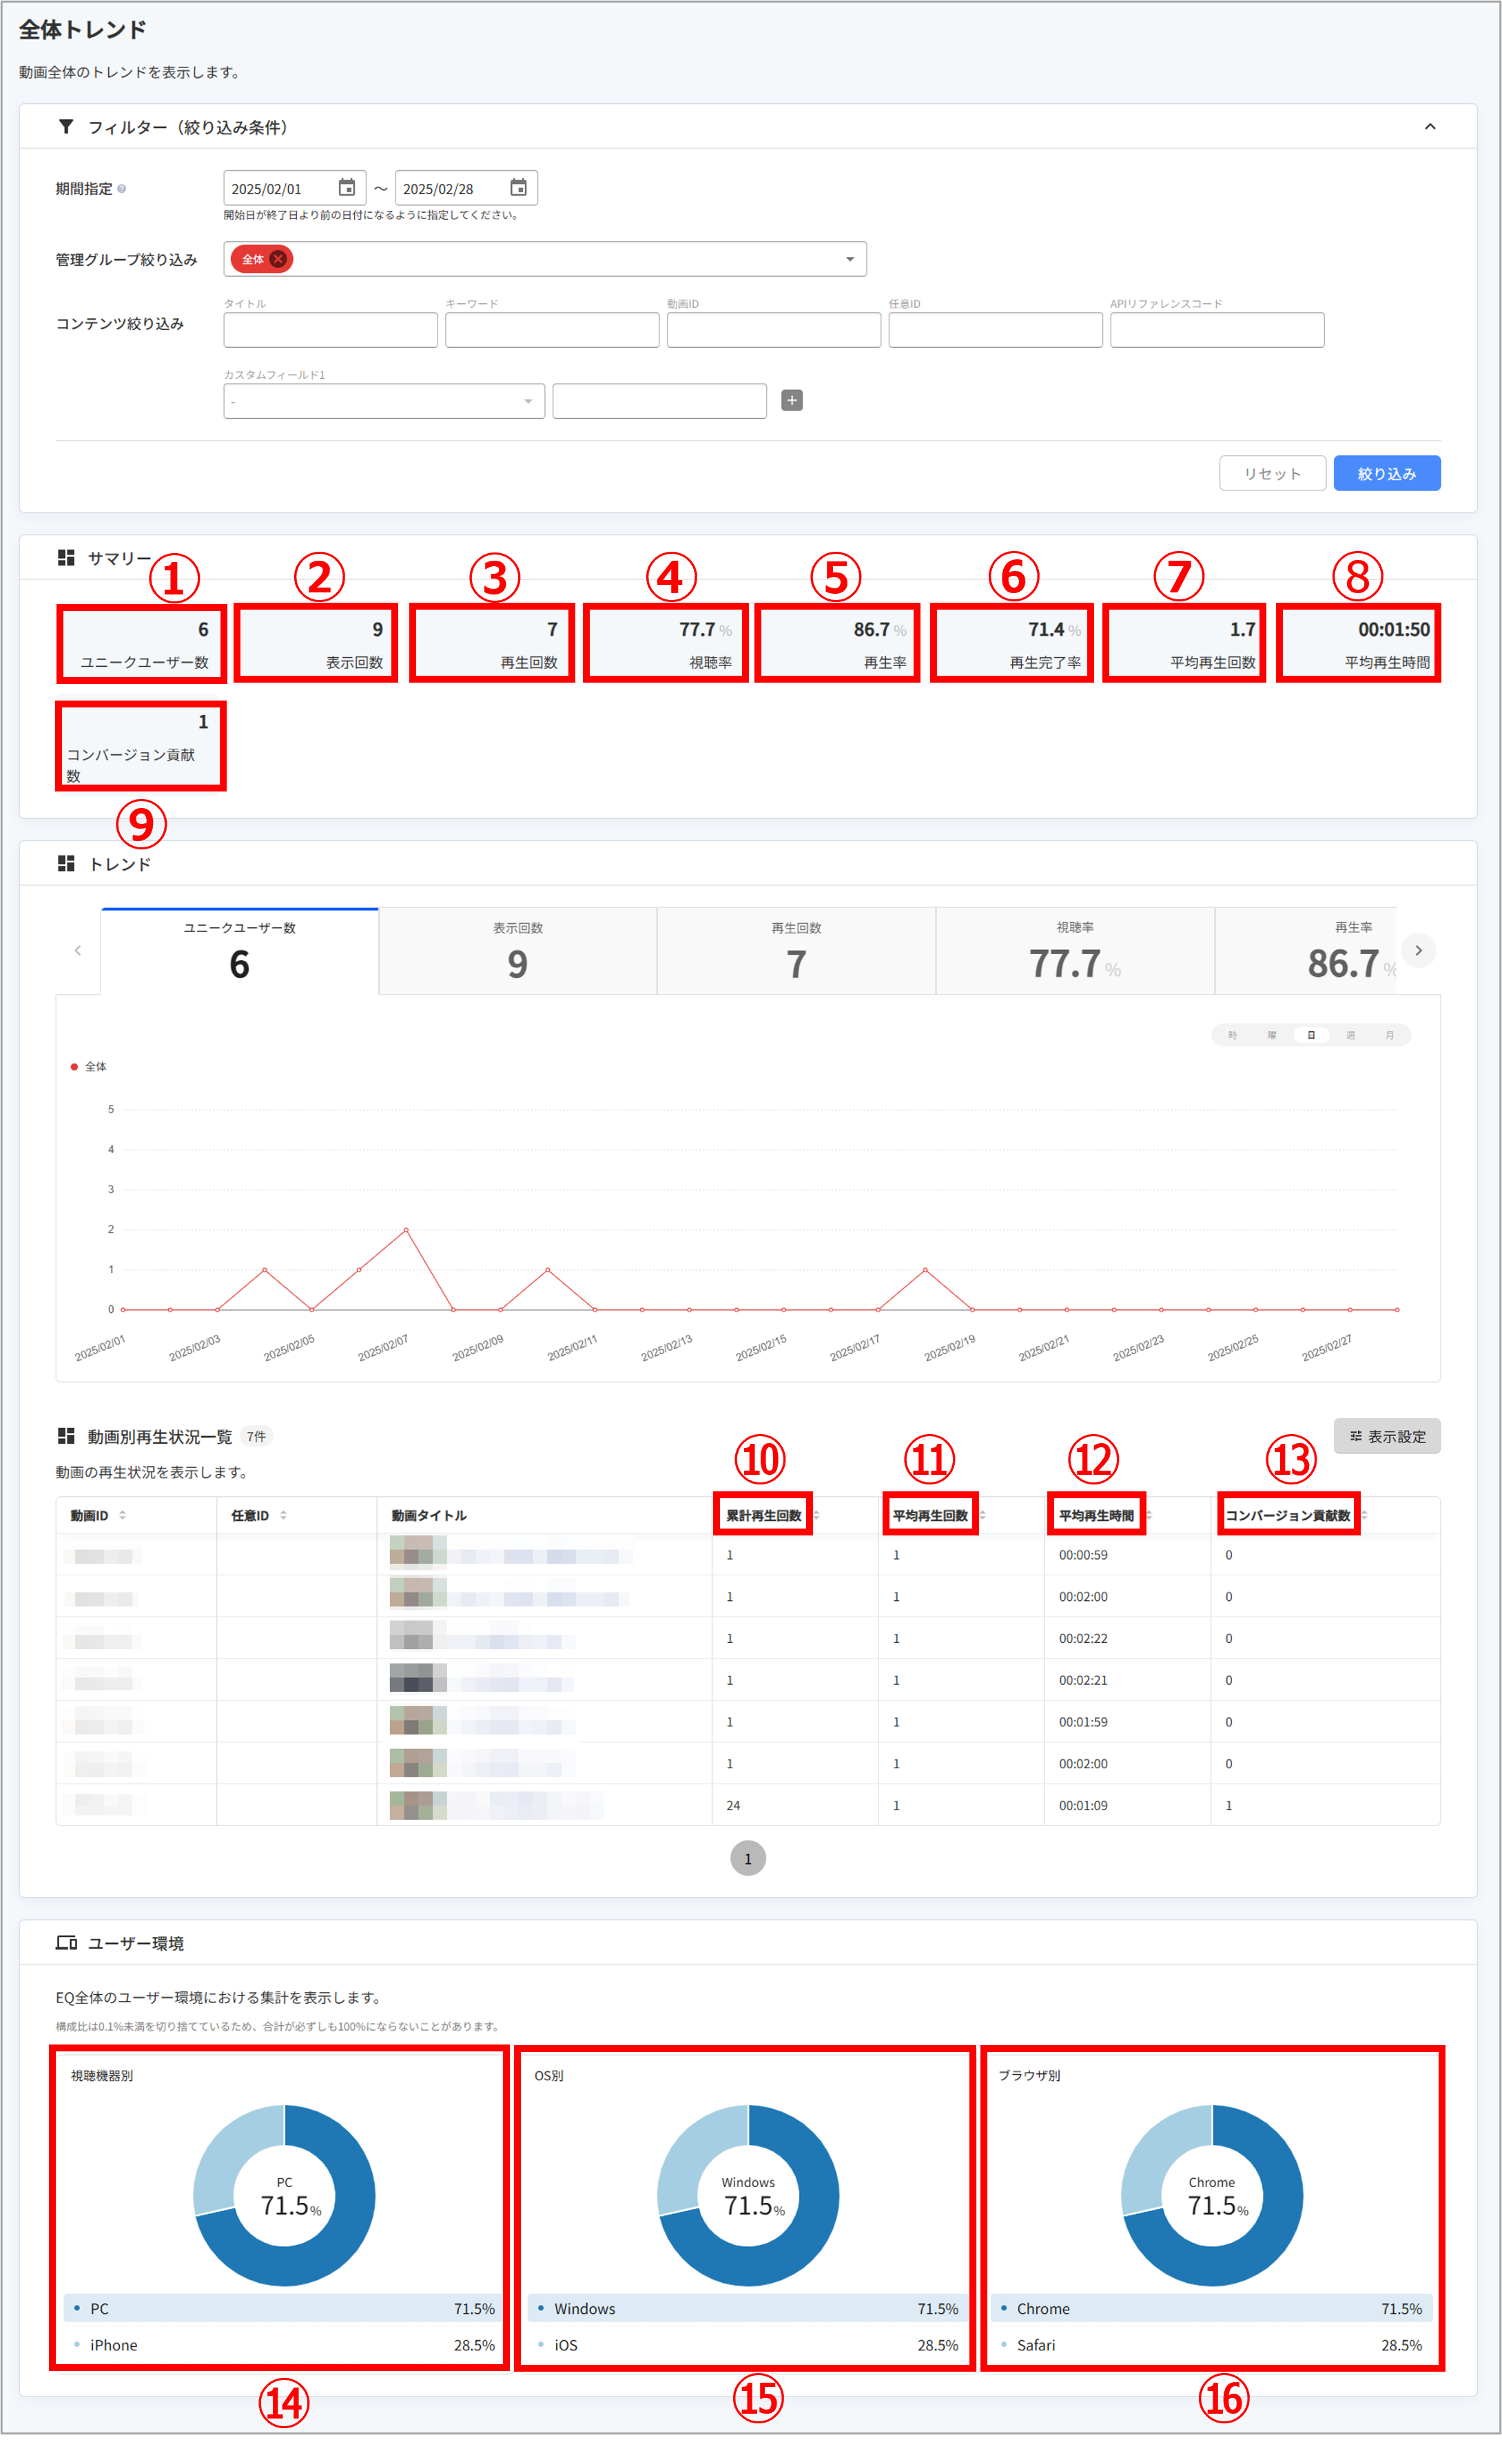Collapse the フィルター panel chevron
Image resolution: width=1502 pixels, height=2464 pixels.
1429,127
